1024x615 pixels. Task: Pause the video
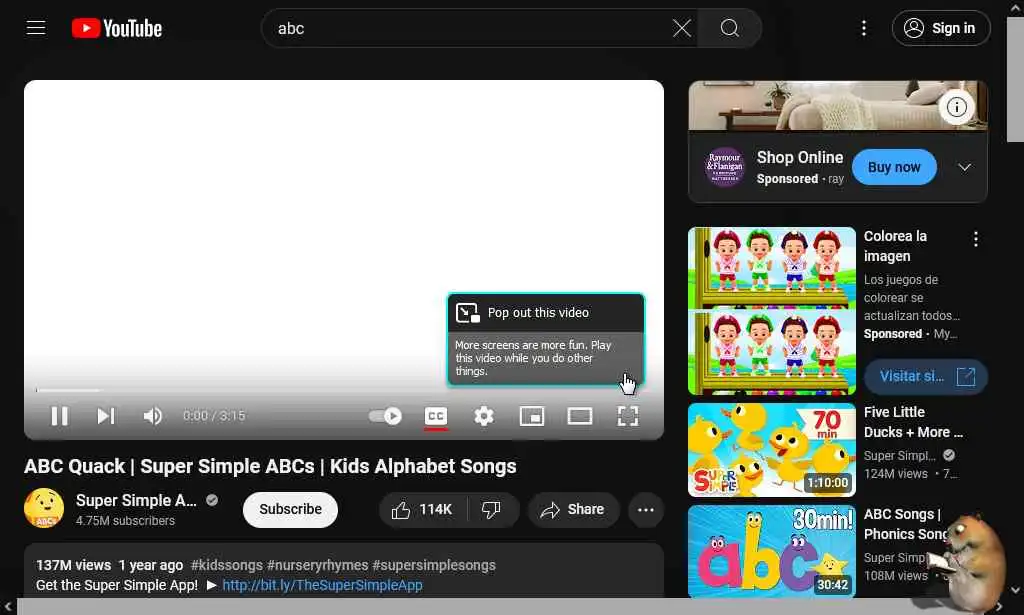click(59, 416)
